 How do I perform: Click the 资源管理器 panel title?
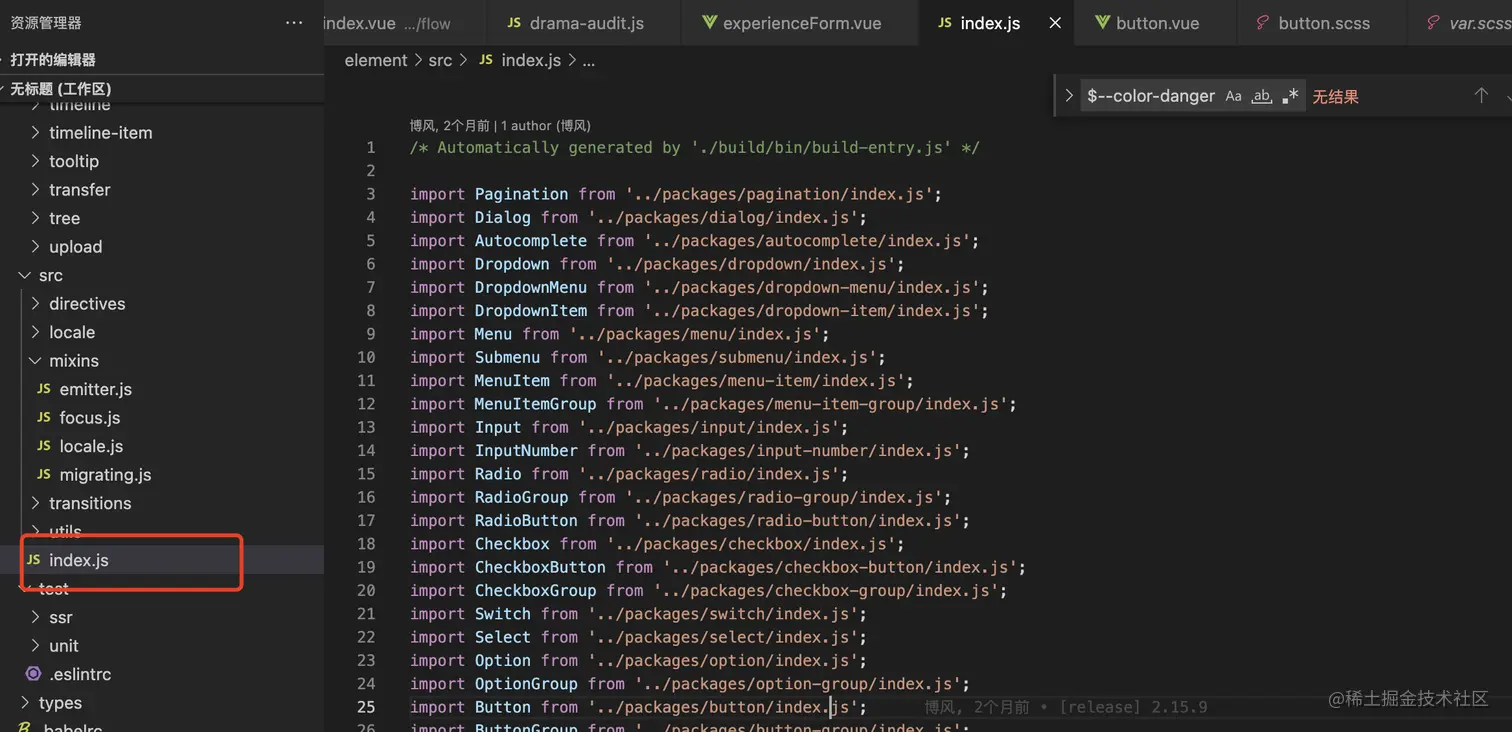pyautogui.click(x=46, y=22)
